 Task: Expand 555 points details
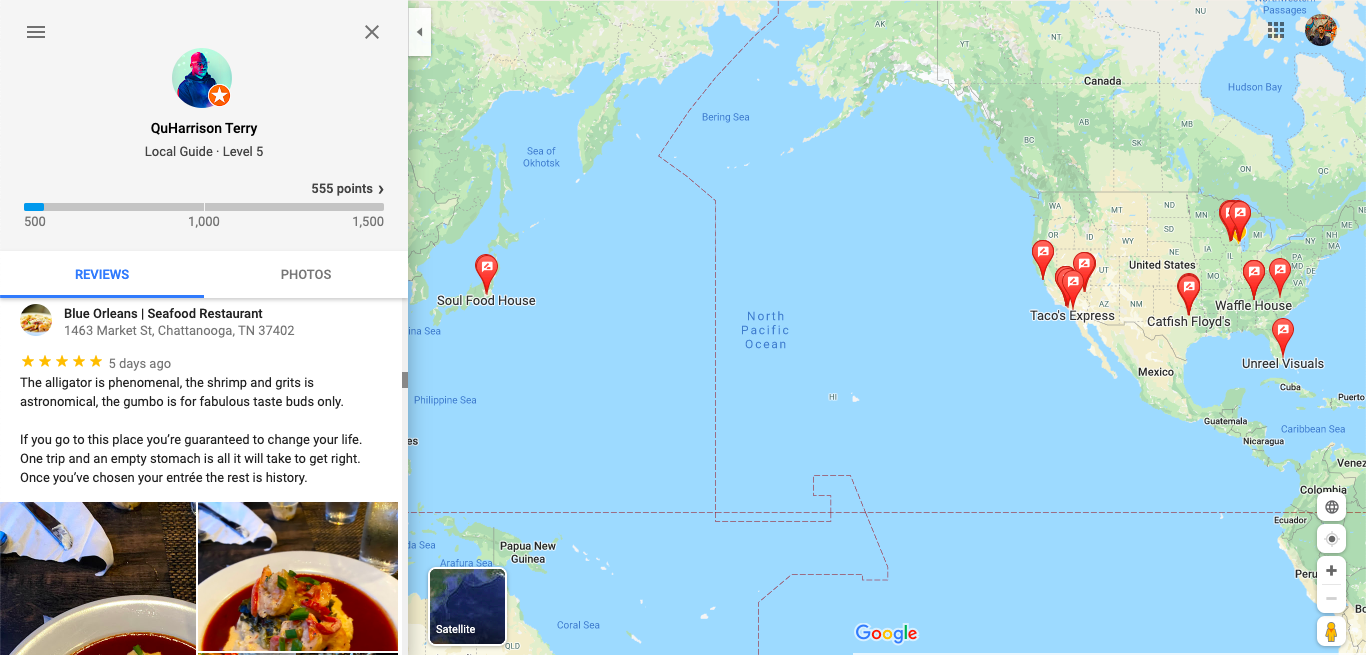(348, 189)
